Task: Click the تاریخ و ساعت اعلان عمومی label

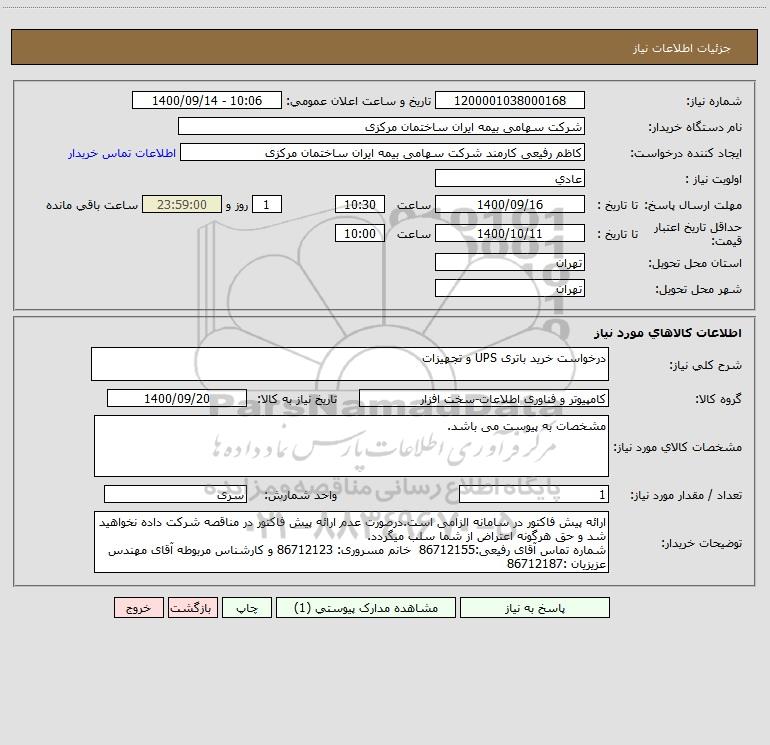Action: (x=359, y=102)
